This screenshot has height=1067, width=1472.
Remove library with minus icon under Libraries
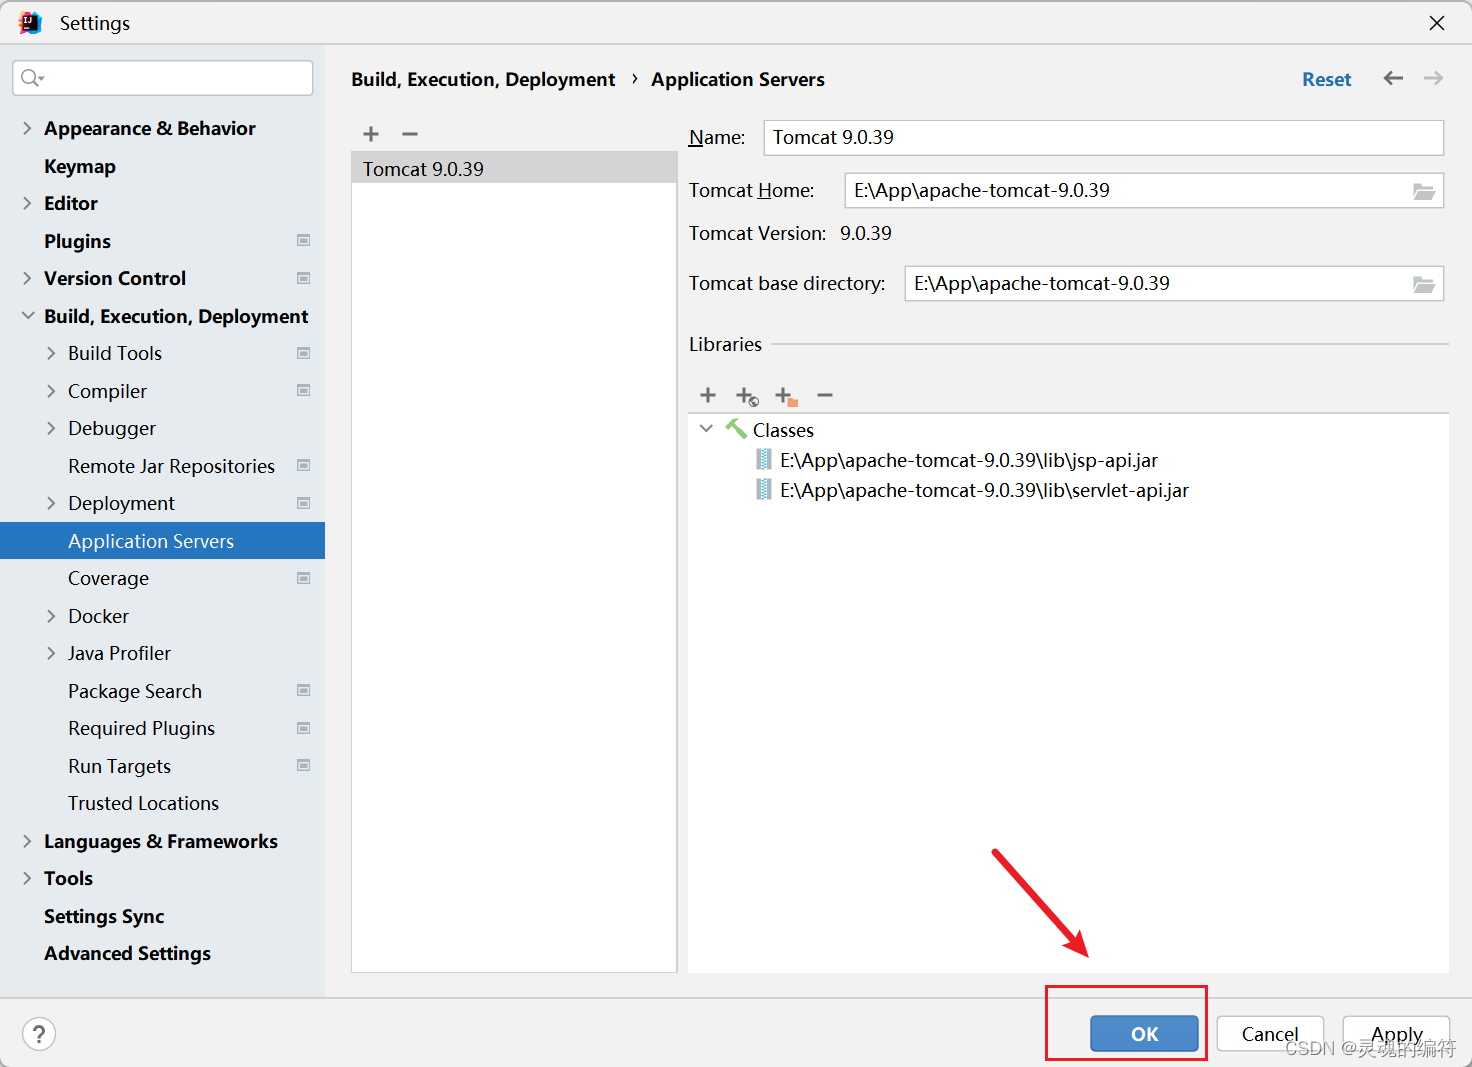[x=825, y=395]
